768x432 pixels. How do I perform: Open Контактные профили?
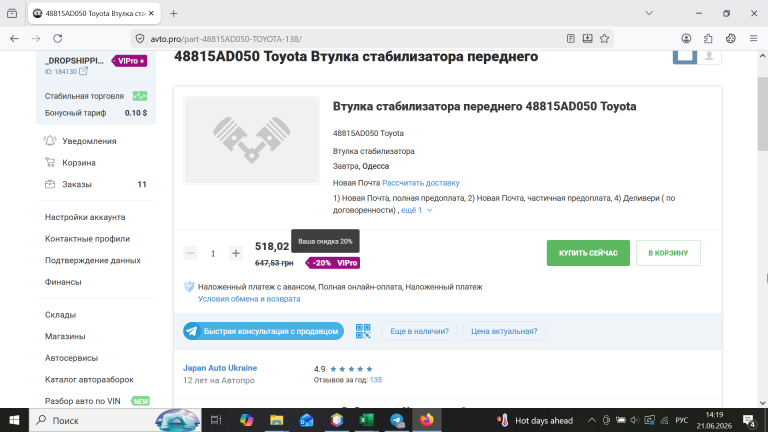87,239
